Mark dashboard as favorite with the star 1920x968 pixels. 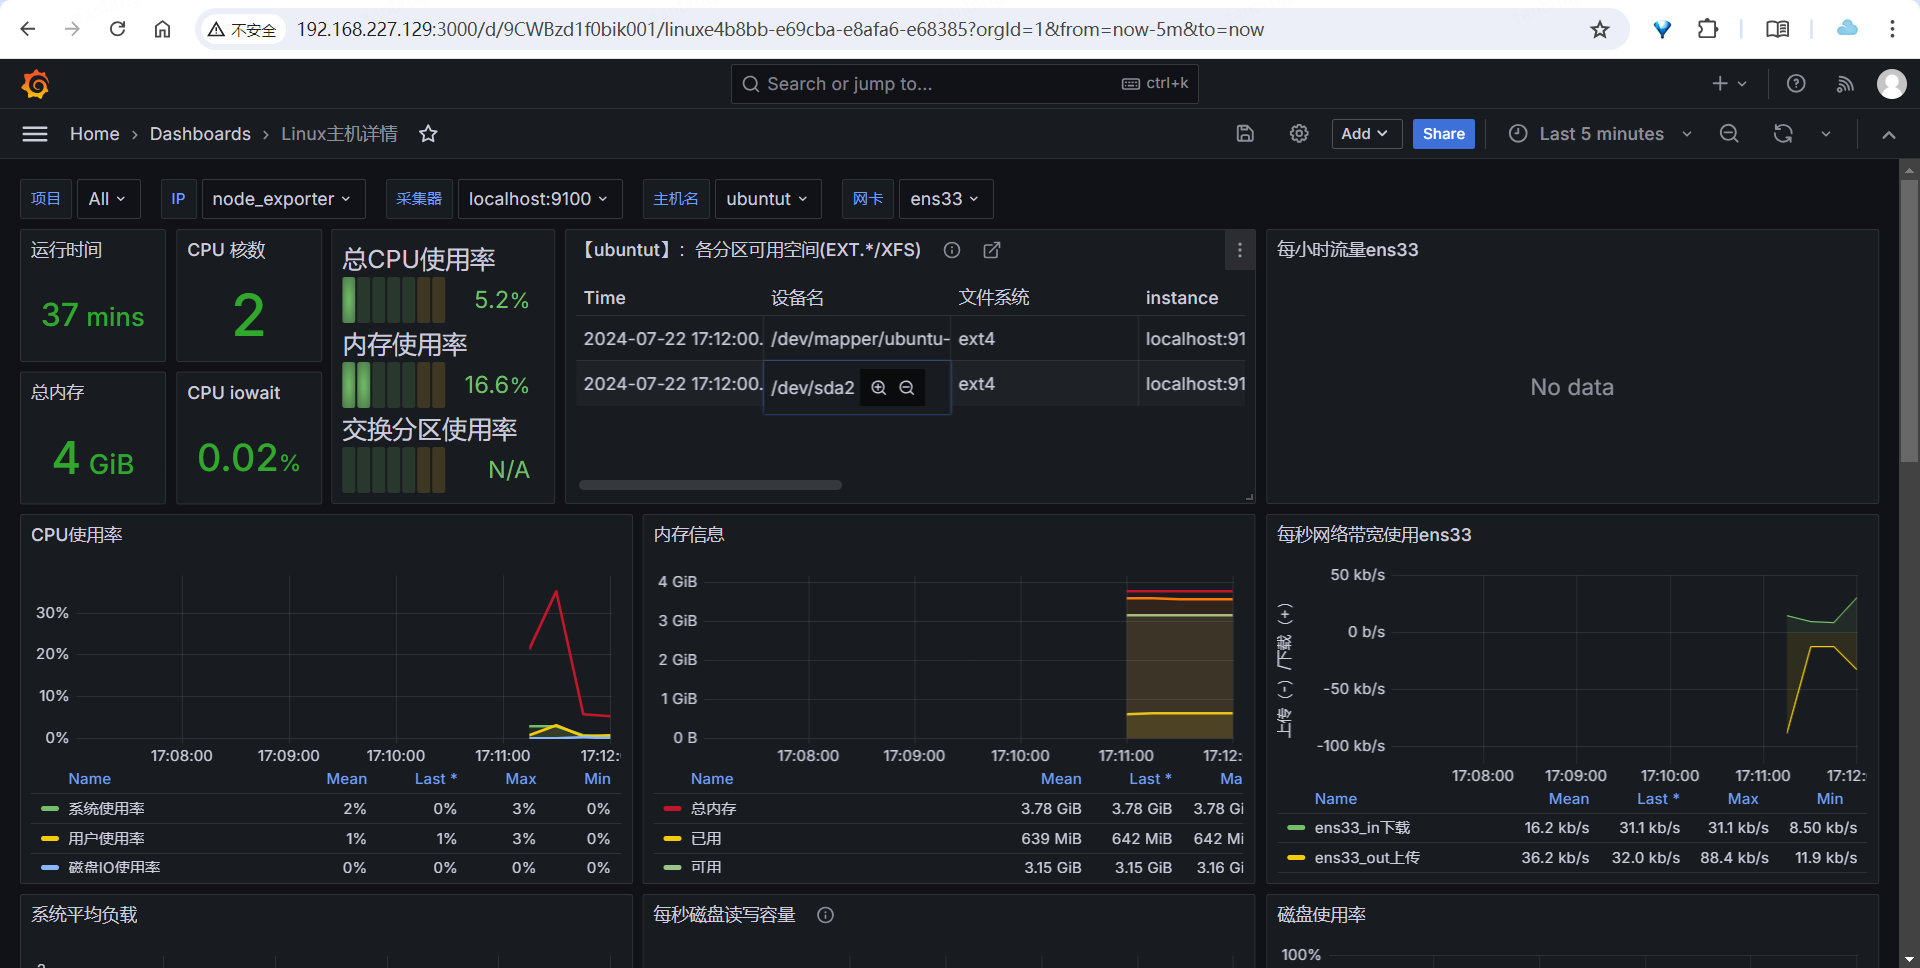pos(428,134)
